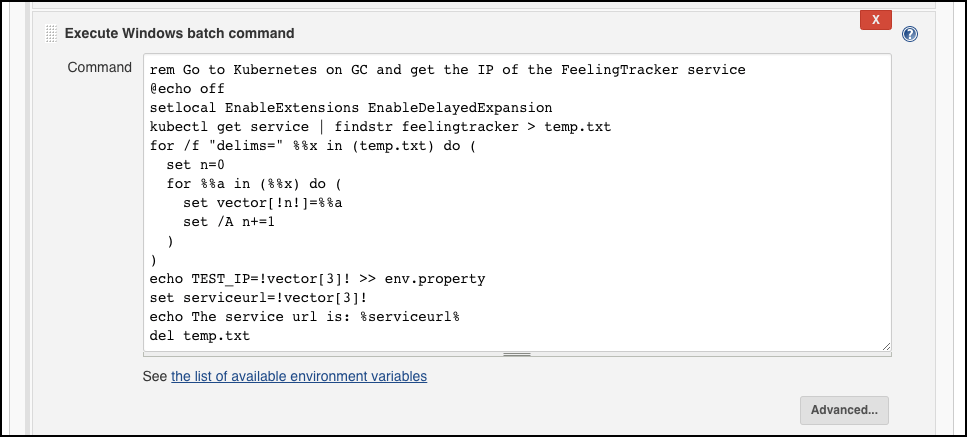This screenshot has height=437, width=967.
Task: Click the textarea bottom resize bar
Action: coord(517,354)
